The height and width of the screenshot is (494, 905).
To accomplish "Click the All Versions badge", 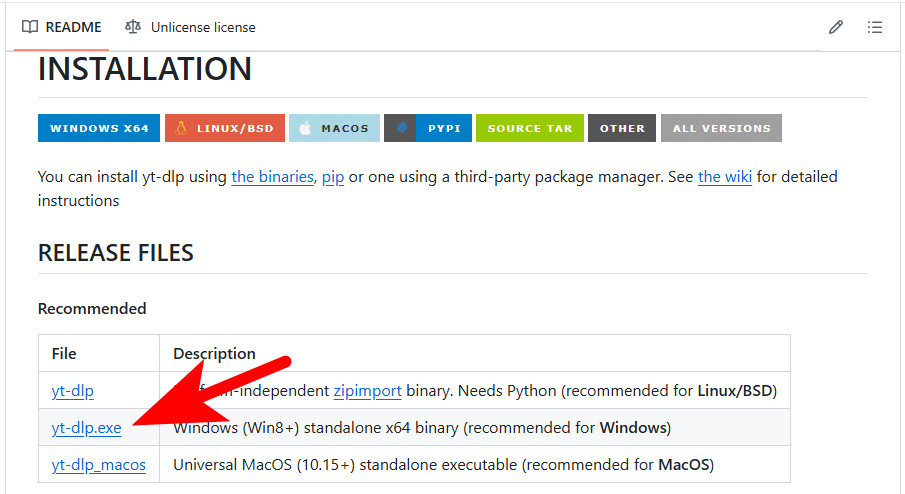I will pos(721,128).
